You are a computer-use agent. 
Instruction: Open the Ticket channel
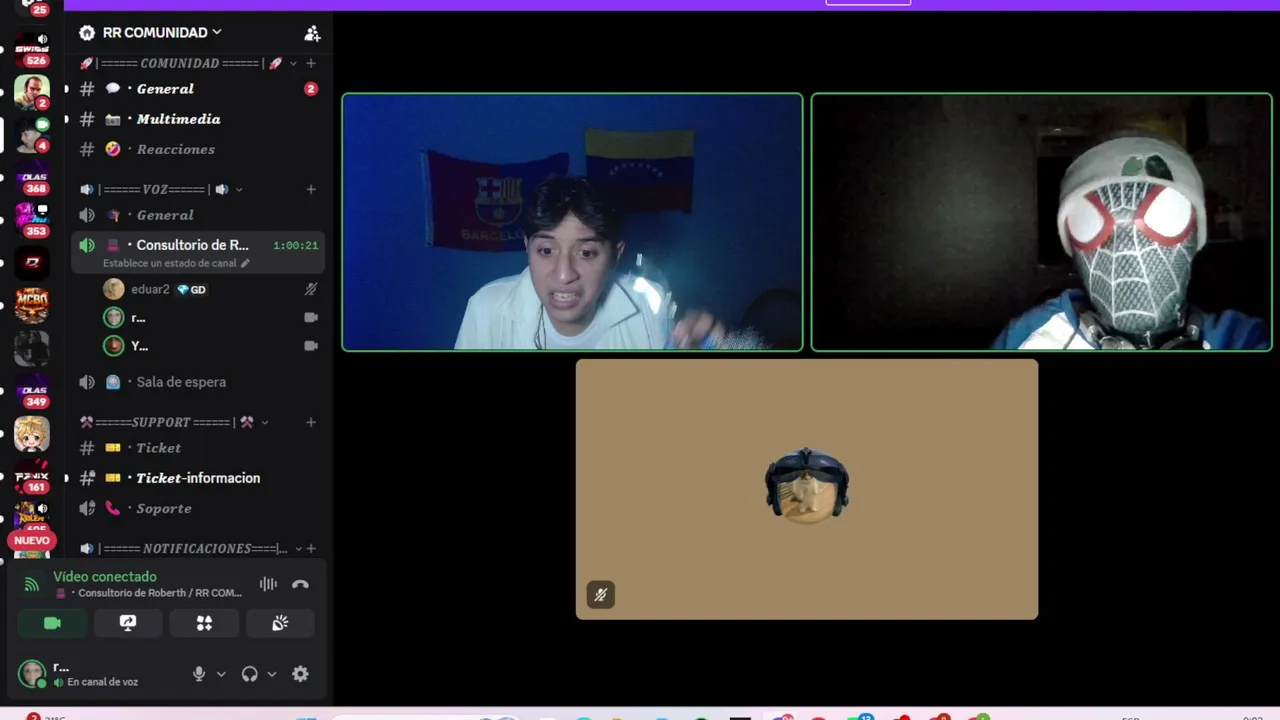[x=198, y=448]
